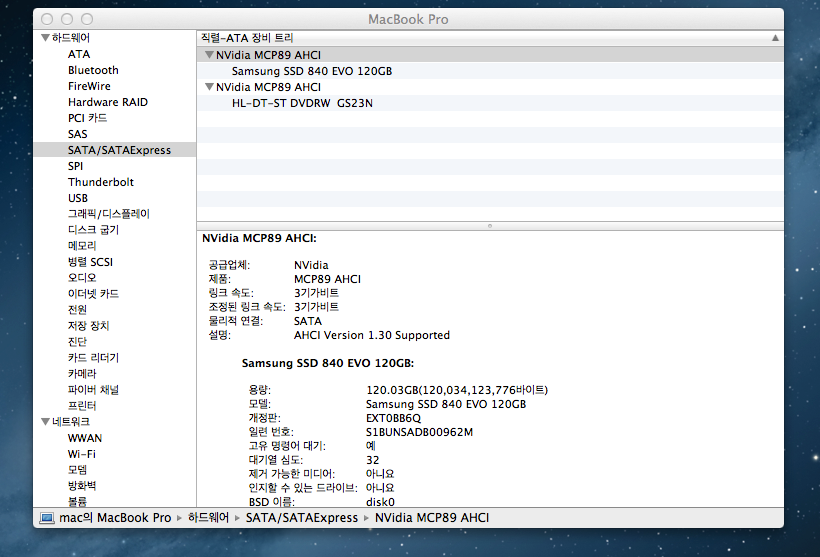The height and width of the screenshot is (557, 820).
Task: Select 그래픽/디스플레이 in sidebar
Action: click(108, 214)
